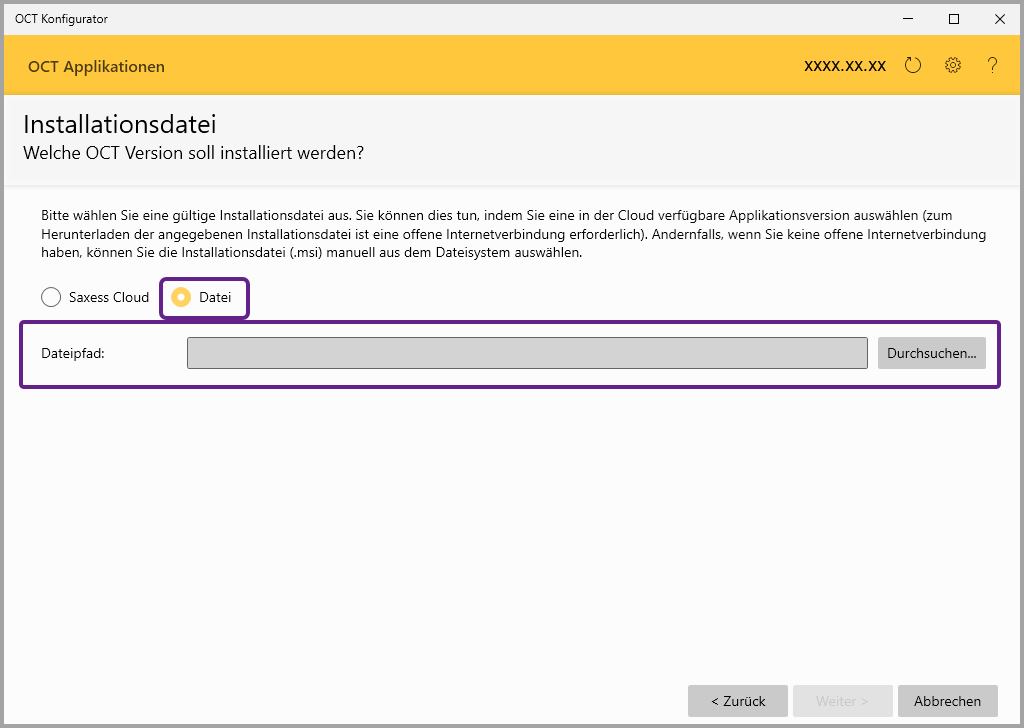Minimize the OCT Konfigurator window
1024x728 pixels.
(x=908, y=18)
